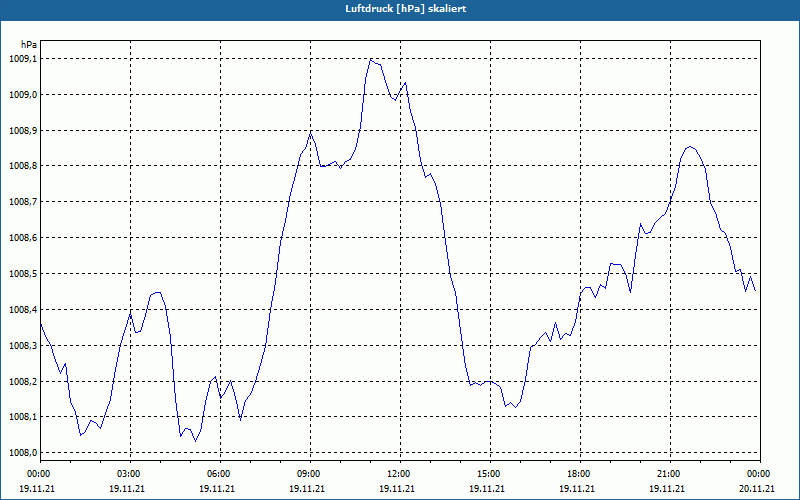Click the evening curve peak after 21:00
The image size is (800, 500).
pyautogui.click(x=690, y=147)
